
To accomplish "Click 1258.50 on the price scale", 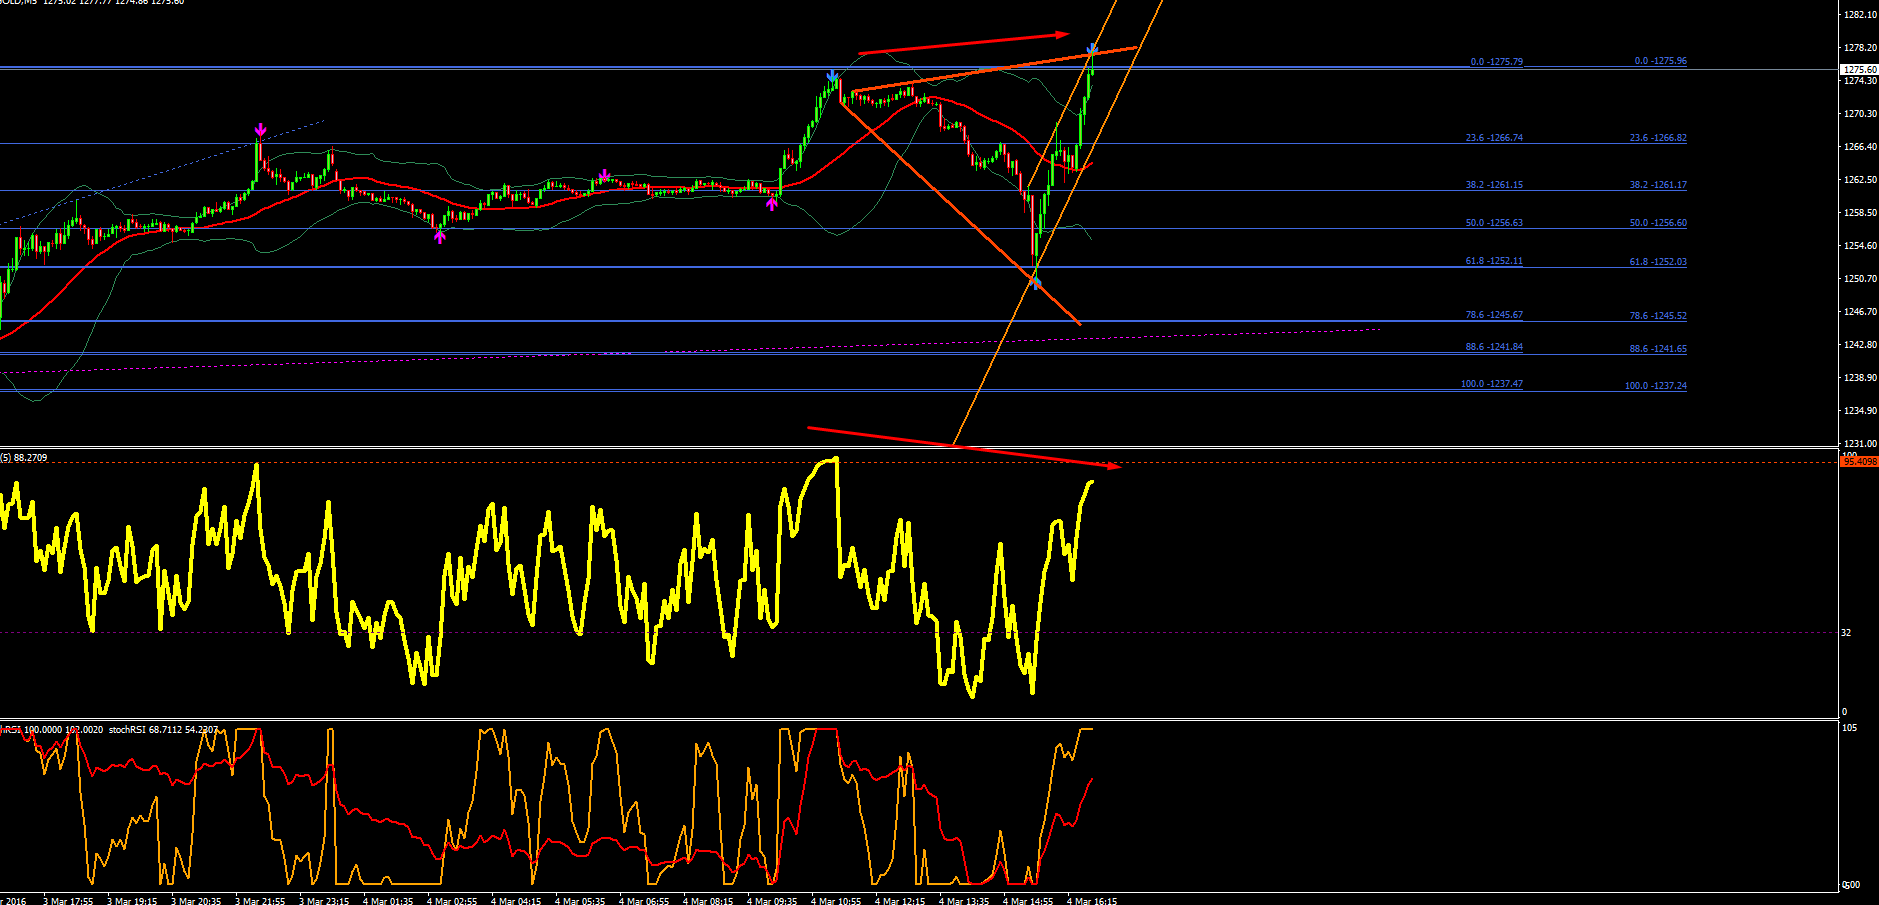I will tap(1860, 213).
